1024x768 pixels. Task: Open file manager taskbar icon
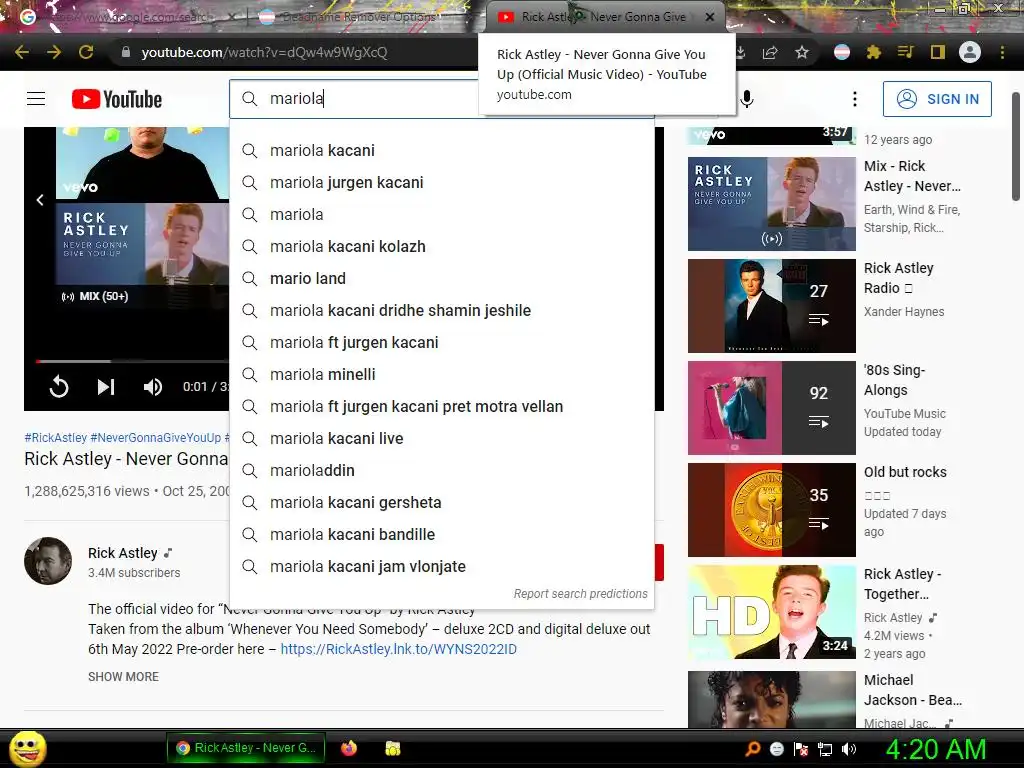click(392, 748)
